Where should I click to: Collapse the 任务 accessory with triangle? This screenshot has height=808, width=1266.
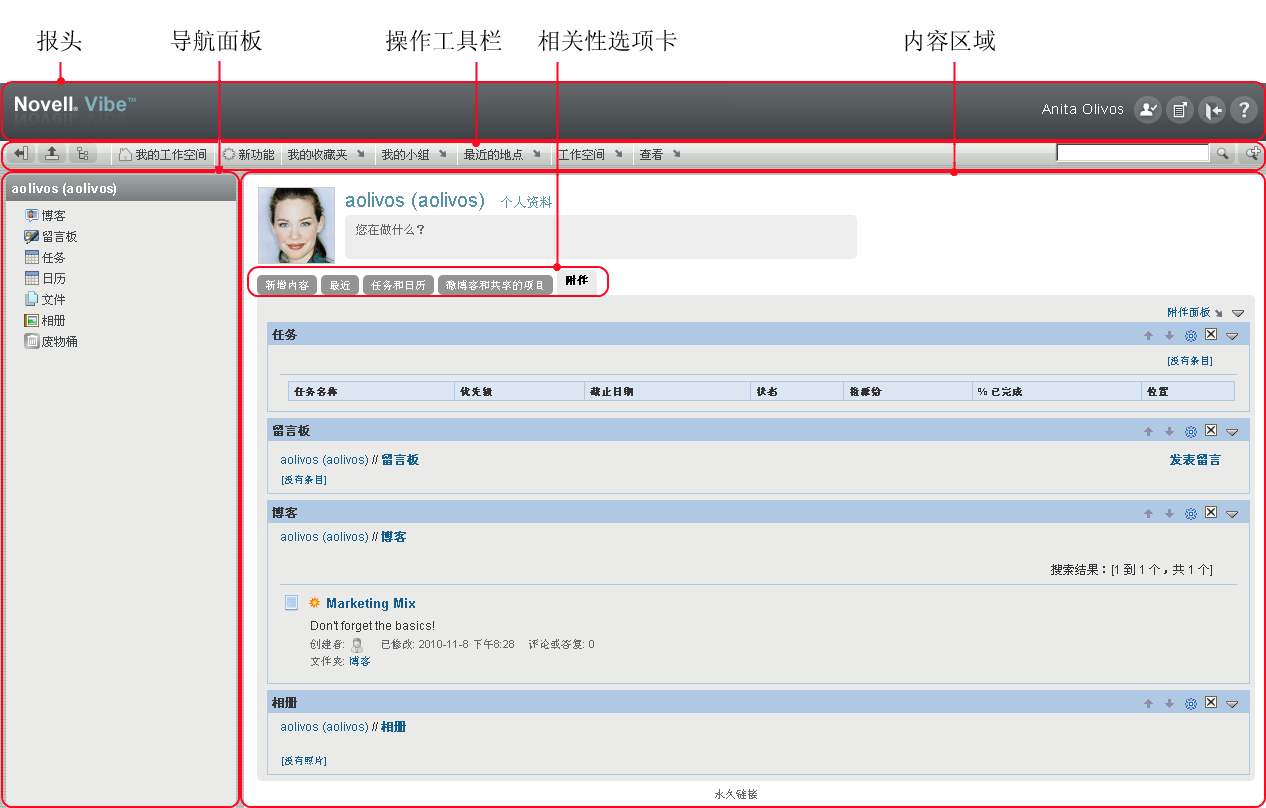pos(1232,337)
